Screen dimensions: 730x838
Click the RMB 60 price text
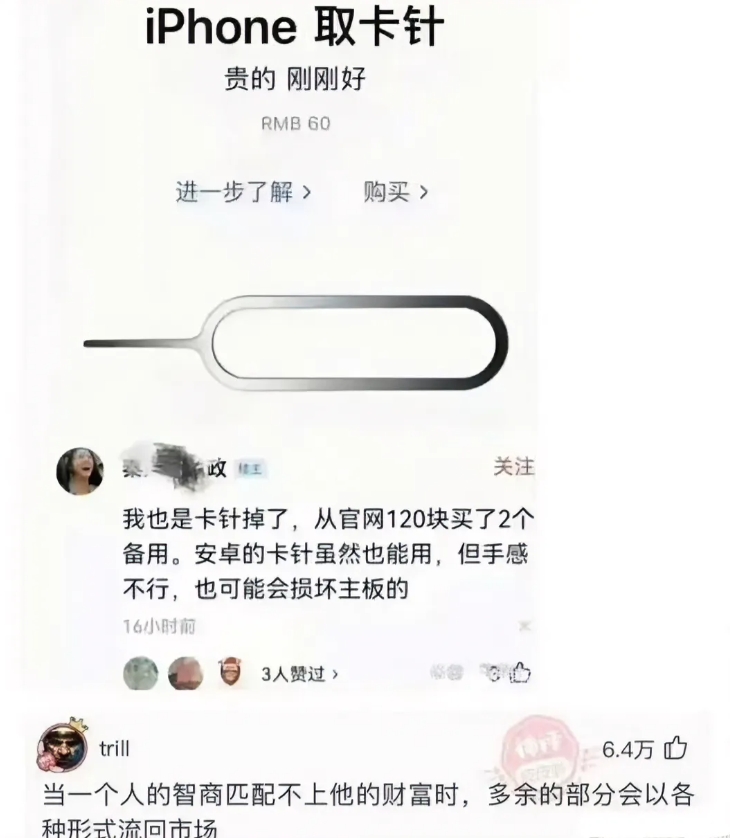coord(296,123)
